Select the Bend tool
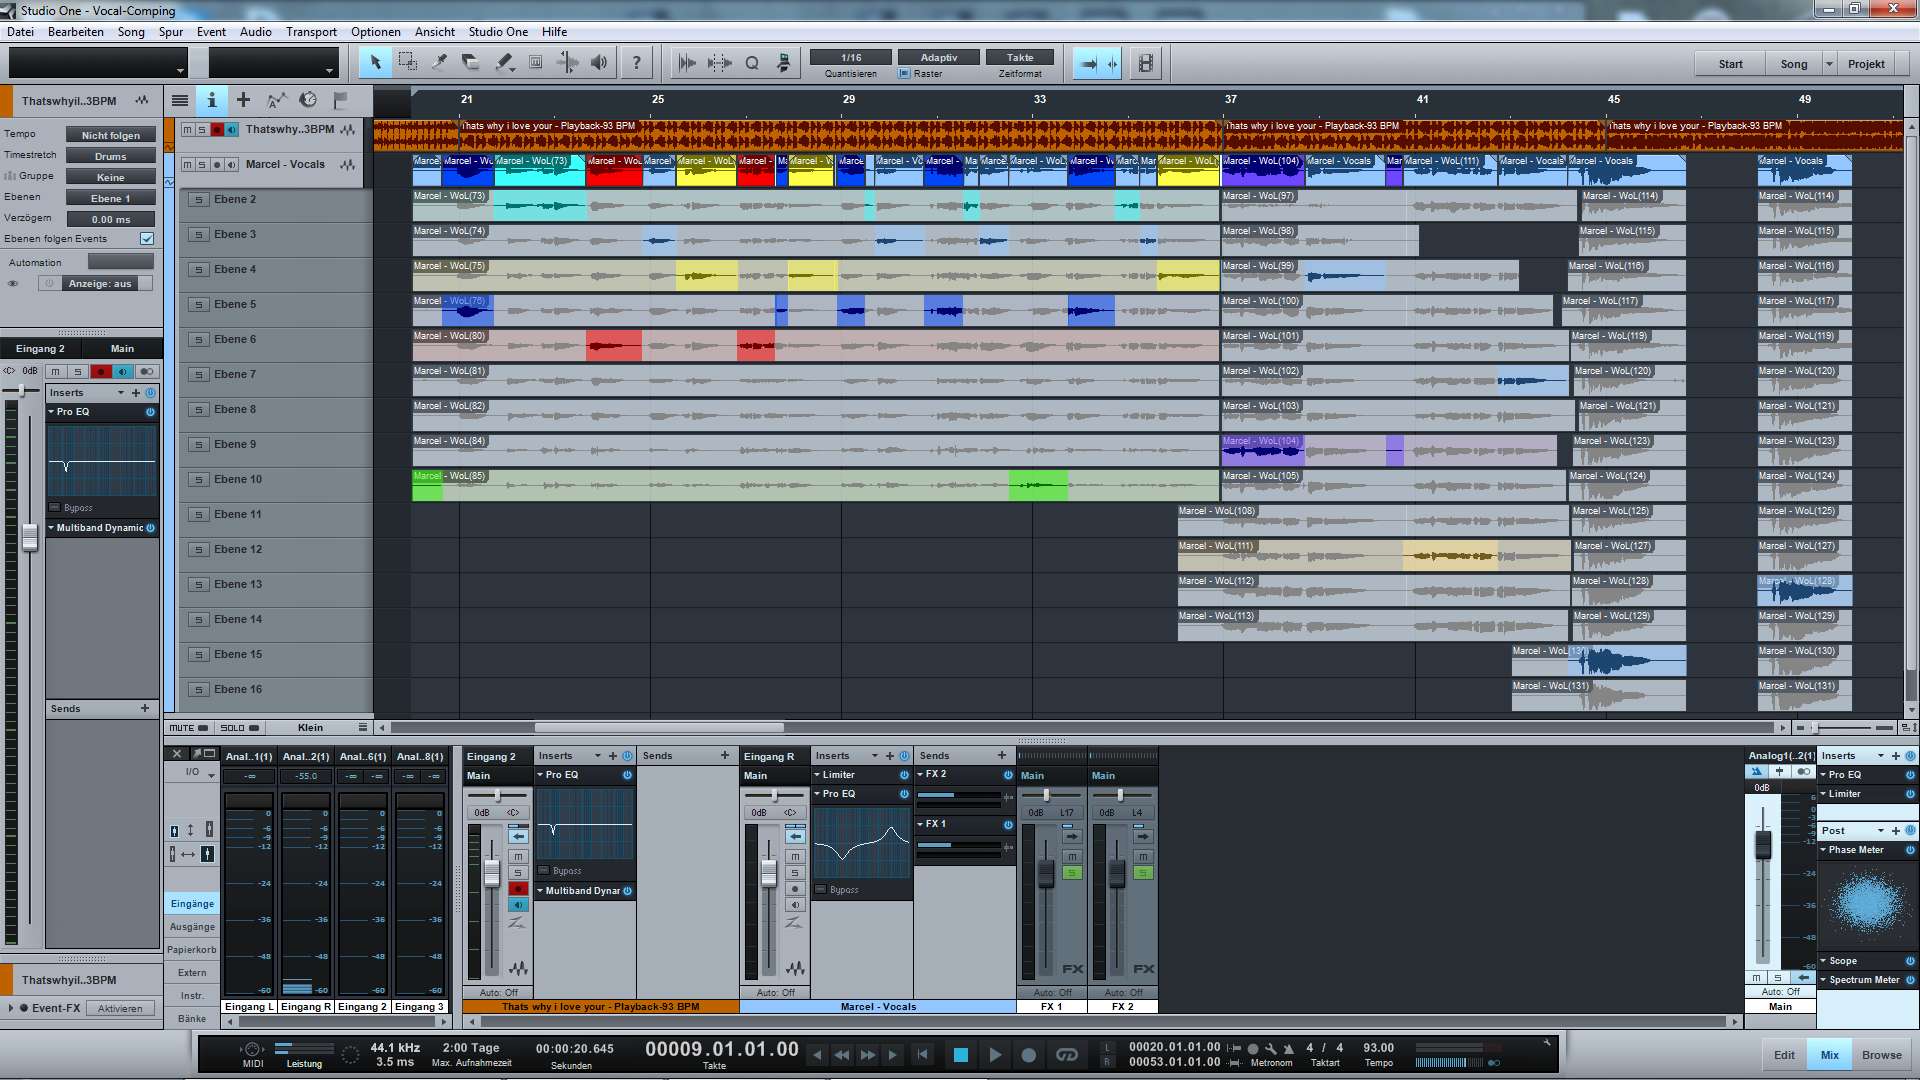This screenshot has width=1920, height=1080. coord(567,63)
